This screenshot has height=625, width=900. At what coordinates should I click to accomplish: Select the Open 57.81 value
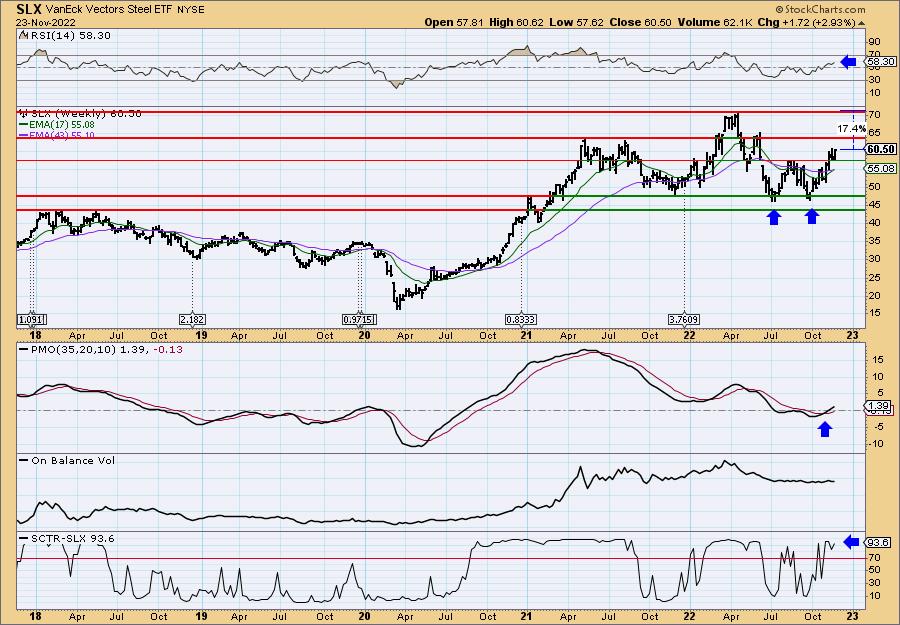click(x=455, y=22)
